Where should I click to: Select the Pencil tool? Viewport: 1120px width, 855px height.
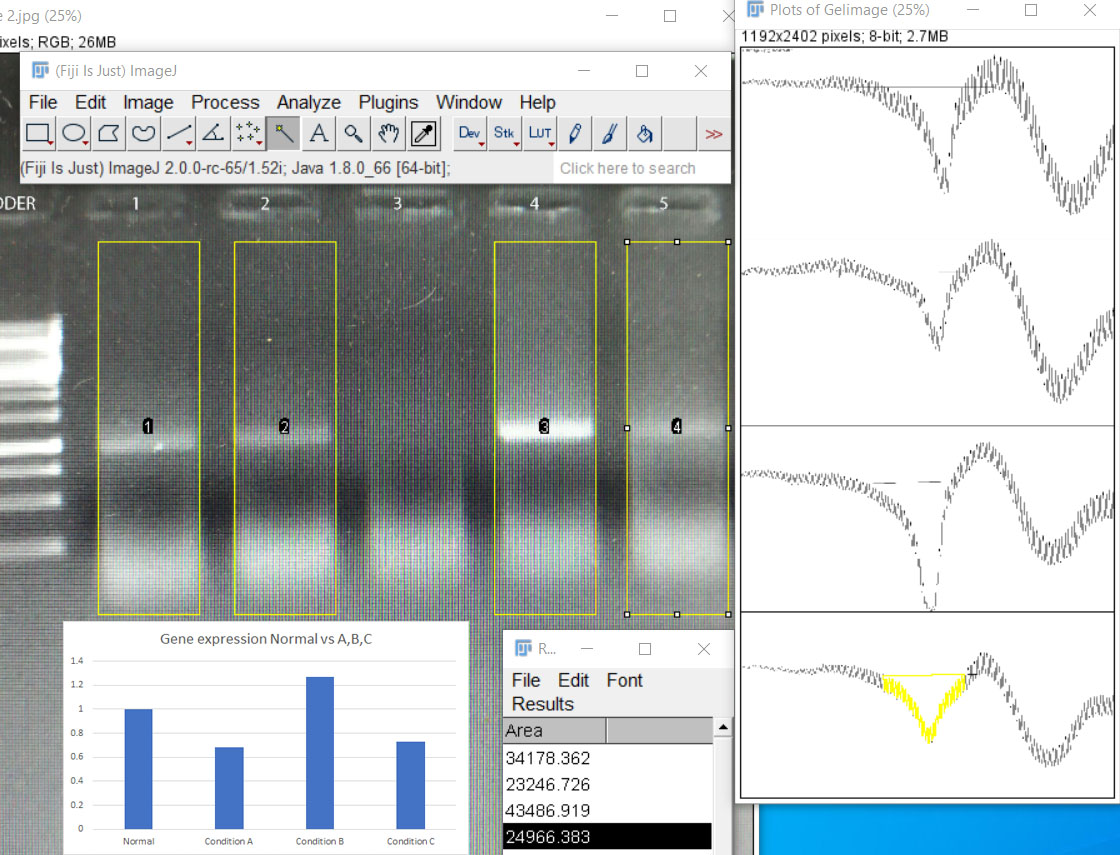575,134
